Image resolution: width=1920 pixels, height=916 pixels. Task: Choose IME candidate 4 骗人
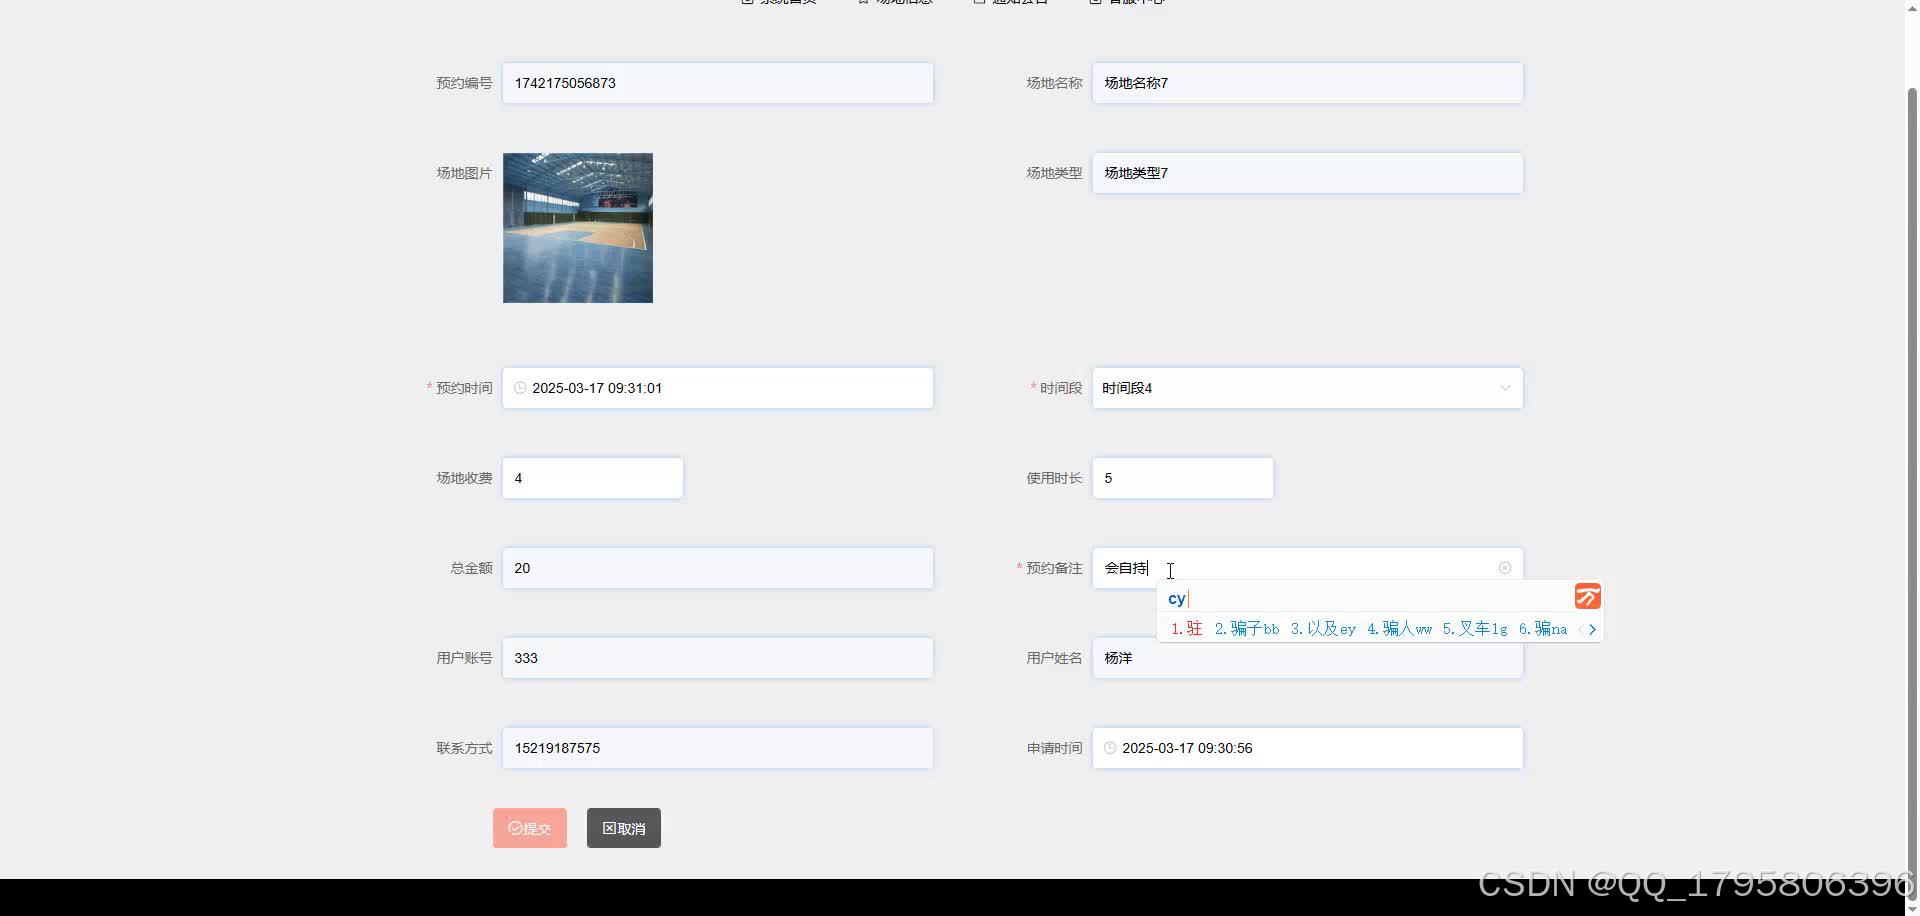[1399, 629]
